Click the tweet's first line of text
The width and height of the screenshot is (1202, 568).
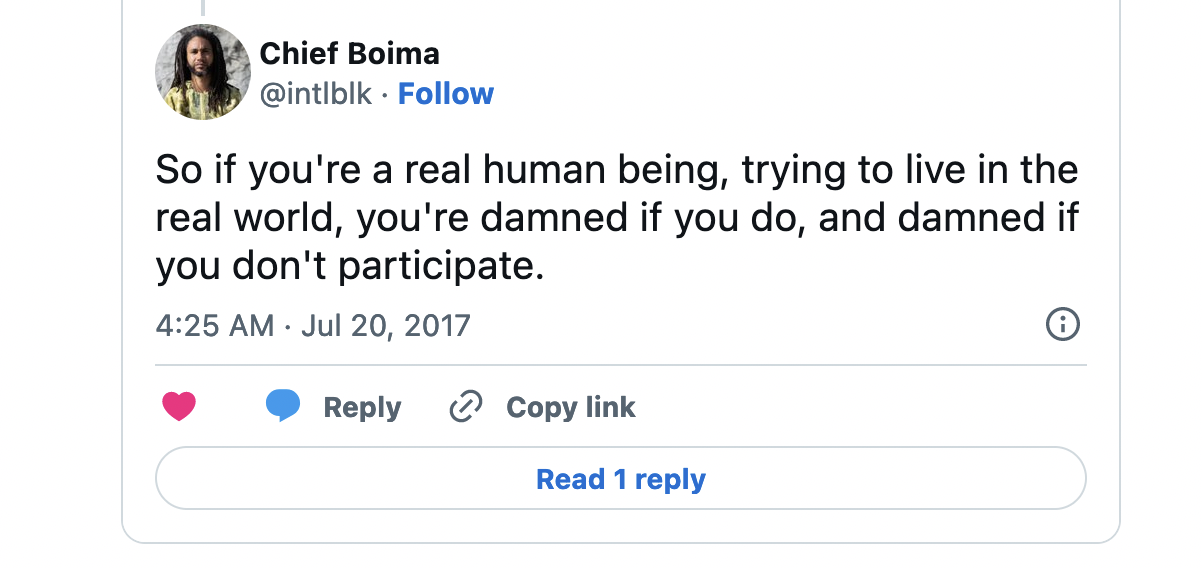click(x=616, y=171)
